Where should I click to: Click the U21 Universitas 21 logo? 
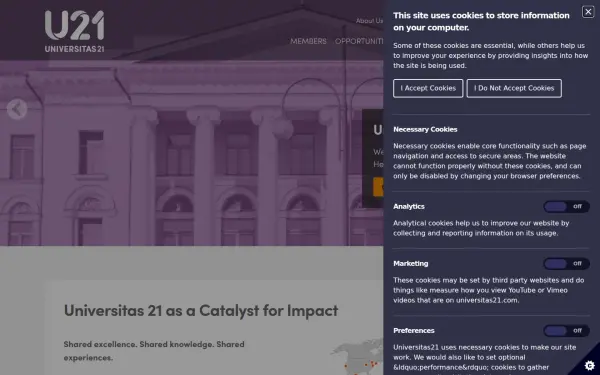(x=74, y=31)
